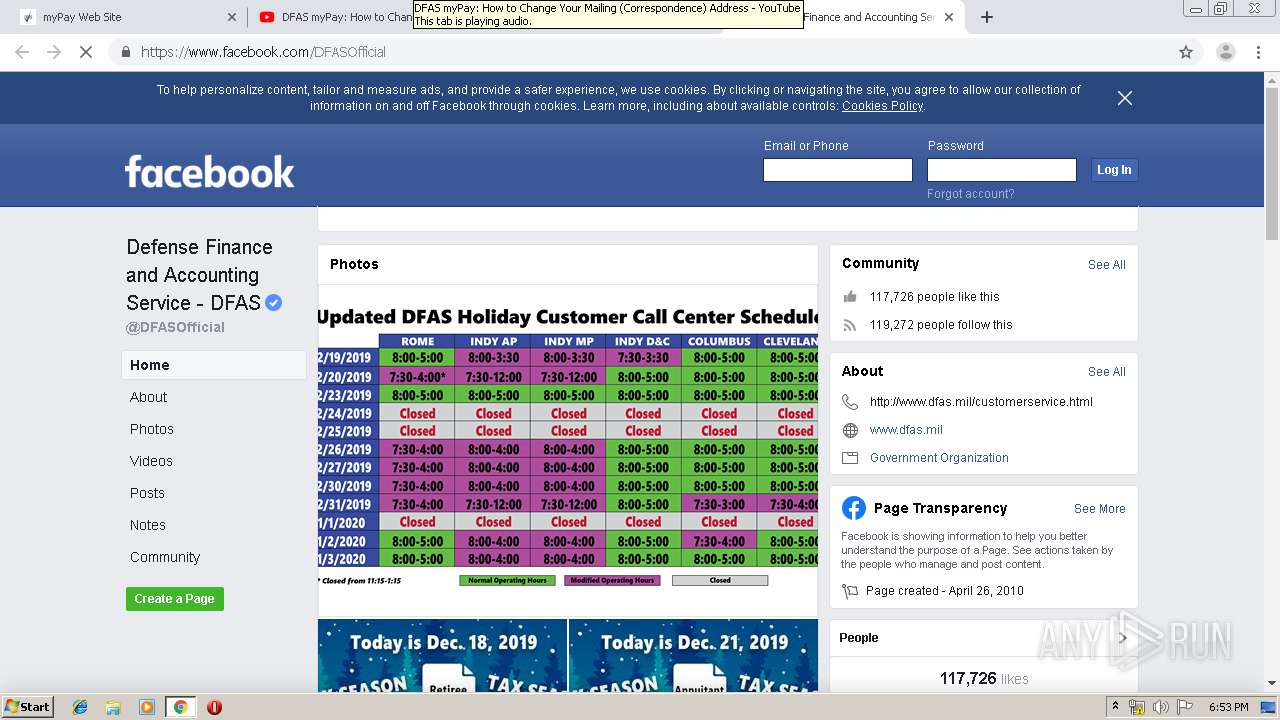Open the Dec. 18, 2019 photo
Screen dimensions: 1280x720
[x=442, y=656]
